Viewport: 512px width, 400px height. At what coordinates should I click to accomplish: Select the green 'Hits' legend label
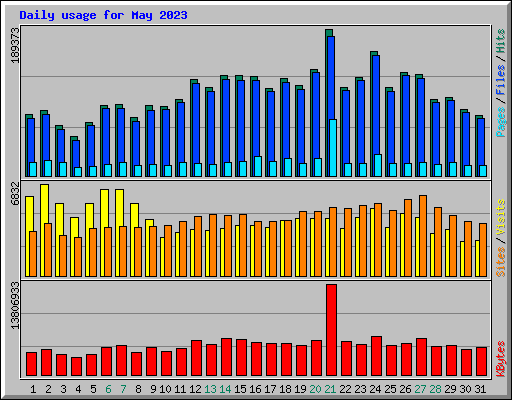coord(501,41)
